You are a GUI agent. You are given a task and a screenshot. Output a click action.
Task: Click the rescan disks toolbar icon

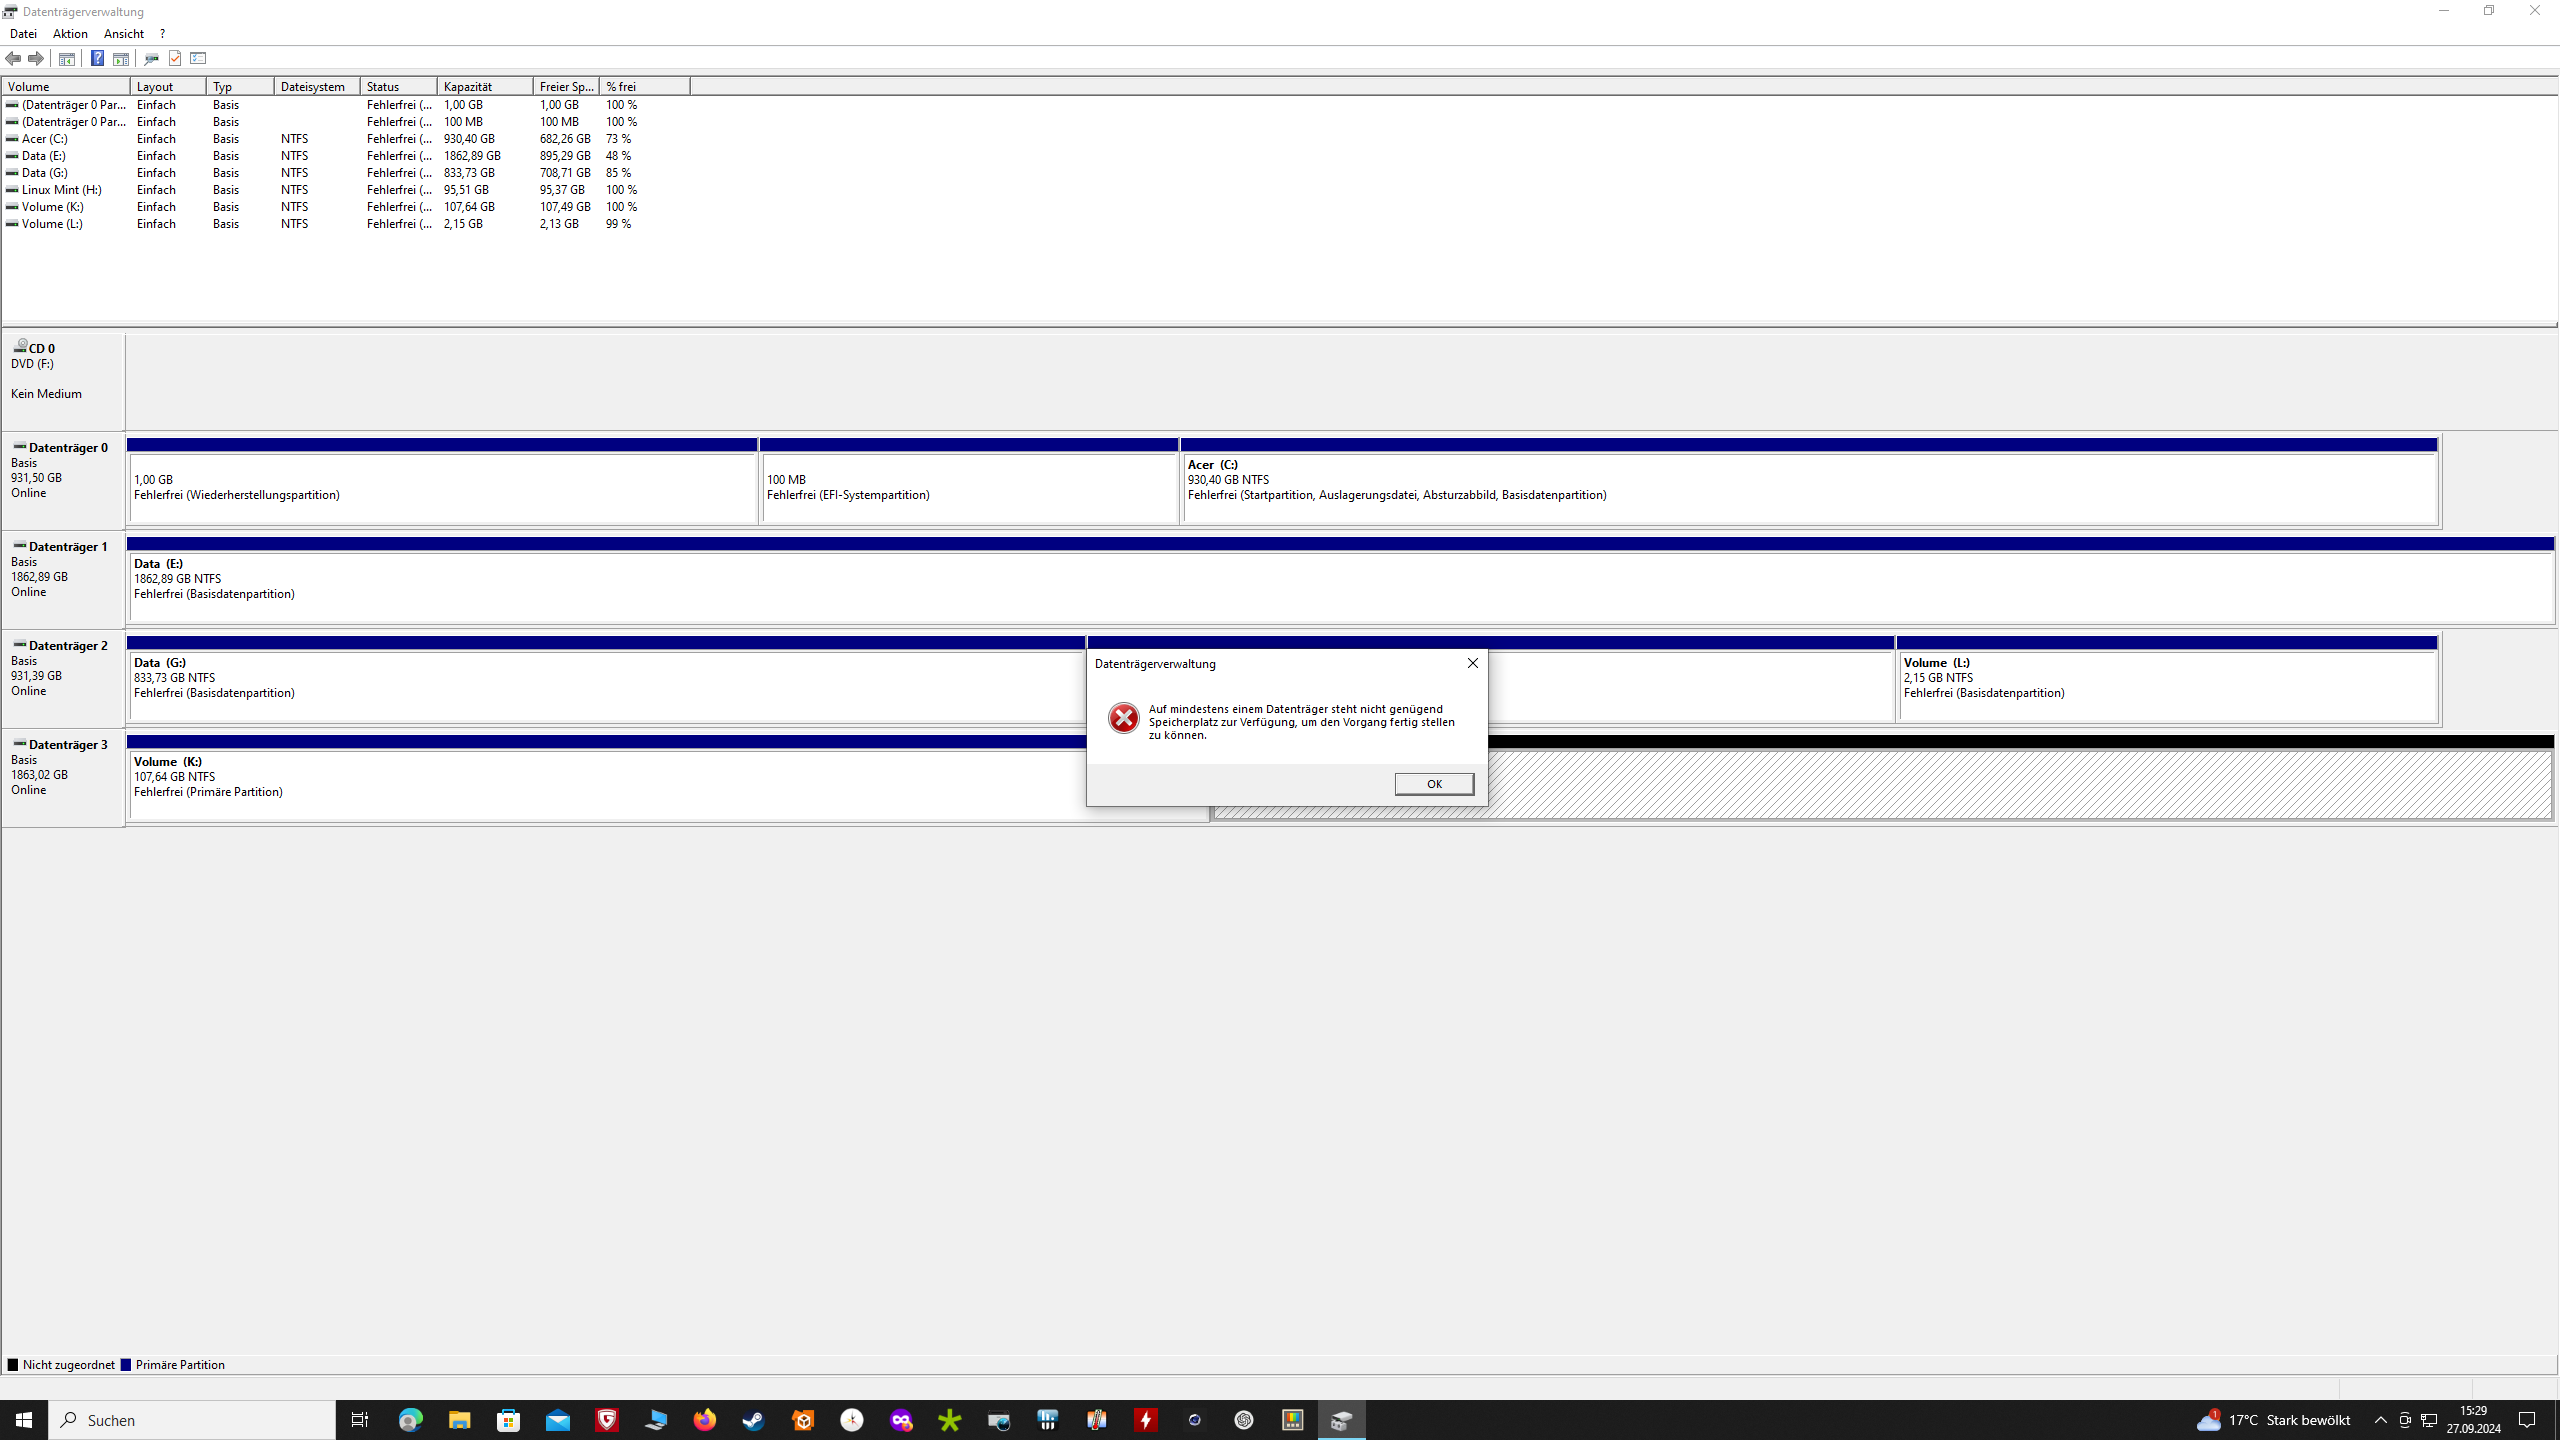151,58
